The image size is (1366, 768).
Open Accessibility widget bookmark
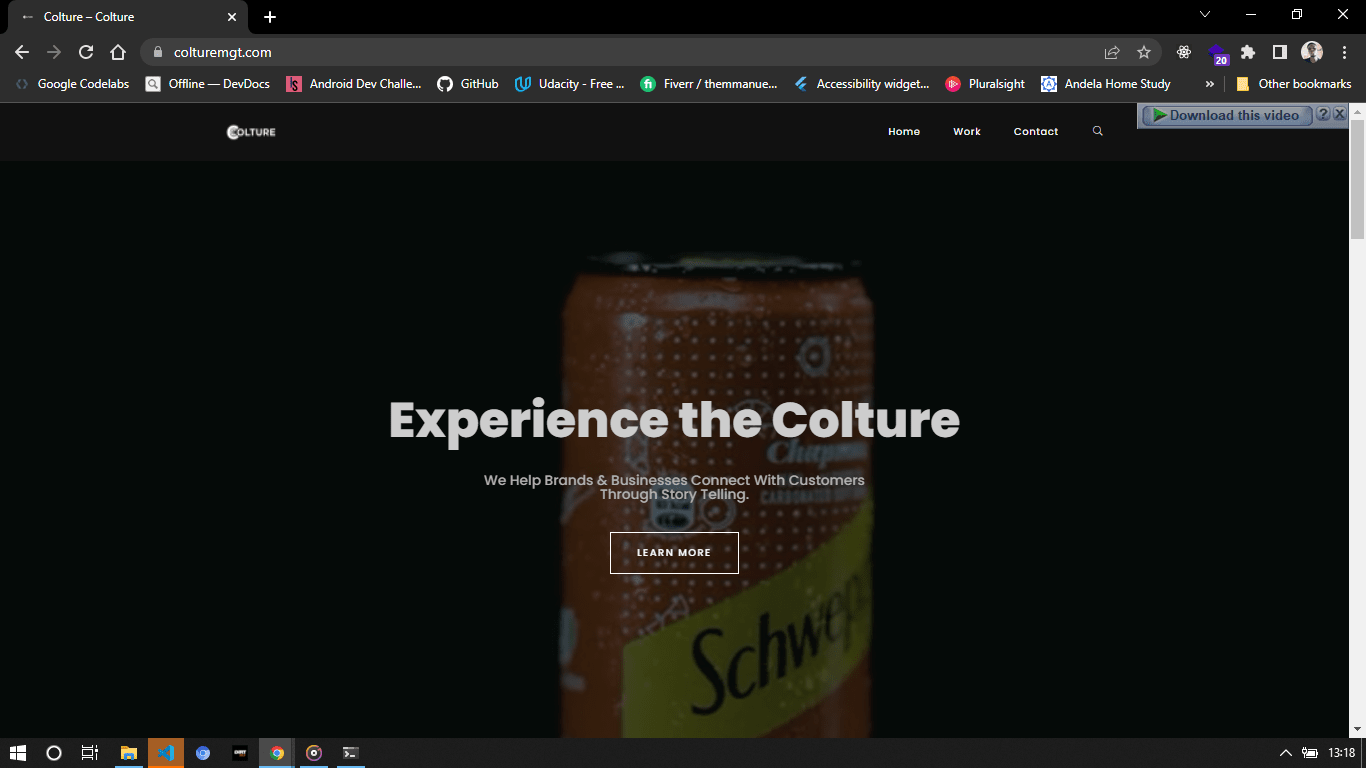(862, 84)
